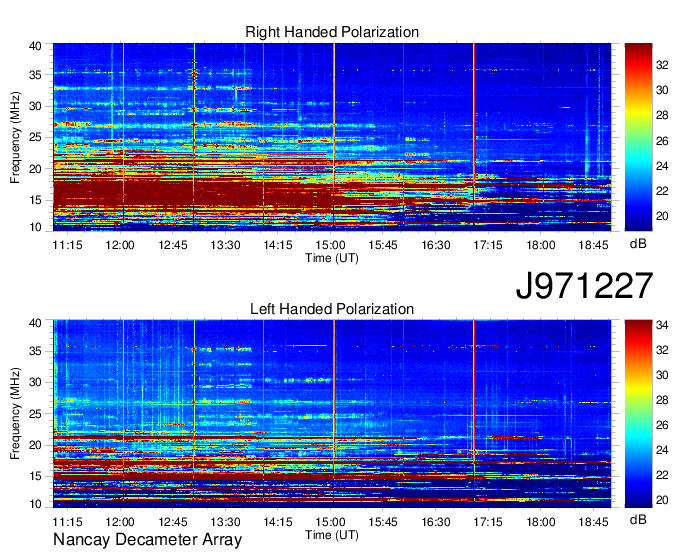The width and height of the screenshot is (680, 552).
Task: Click the 30 MHz tick label of Right Handed plot
Action: coord(35,106)
